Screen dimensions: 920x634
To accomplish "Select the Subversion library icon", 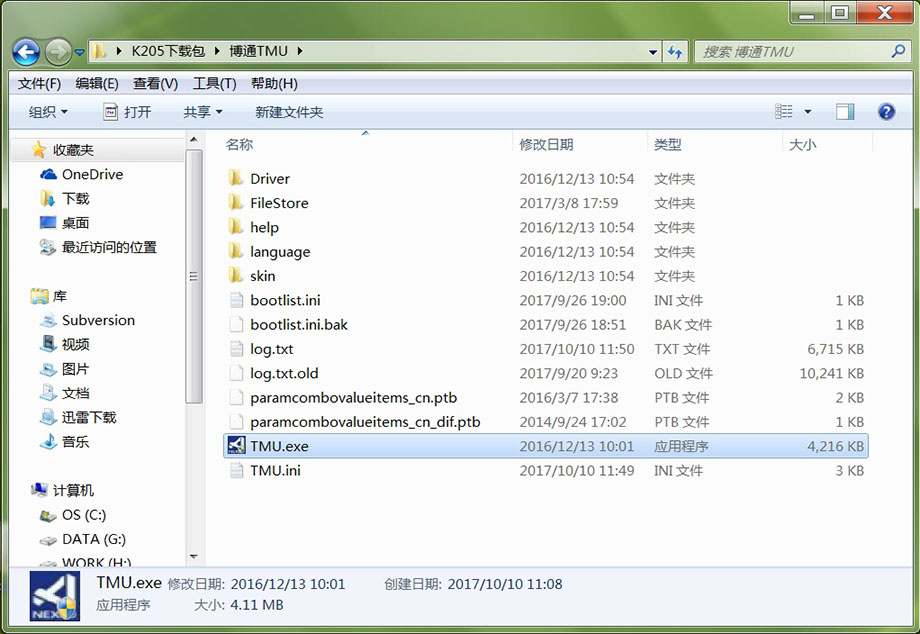I will [x=48, y=320].
